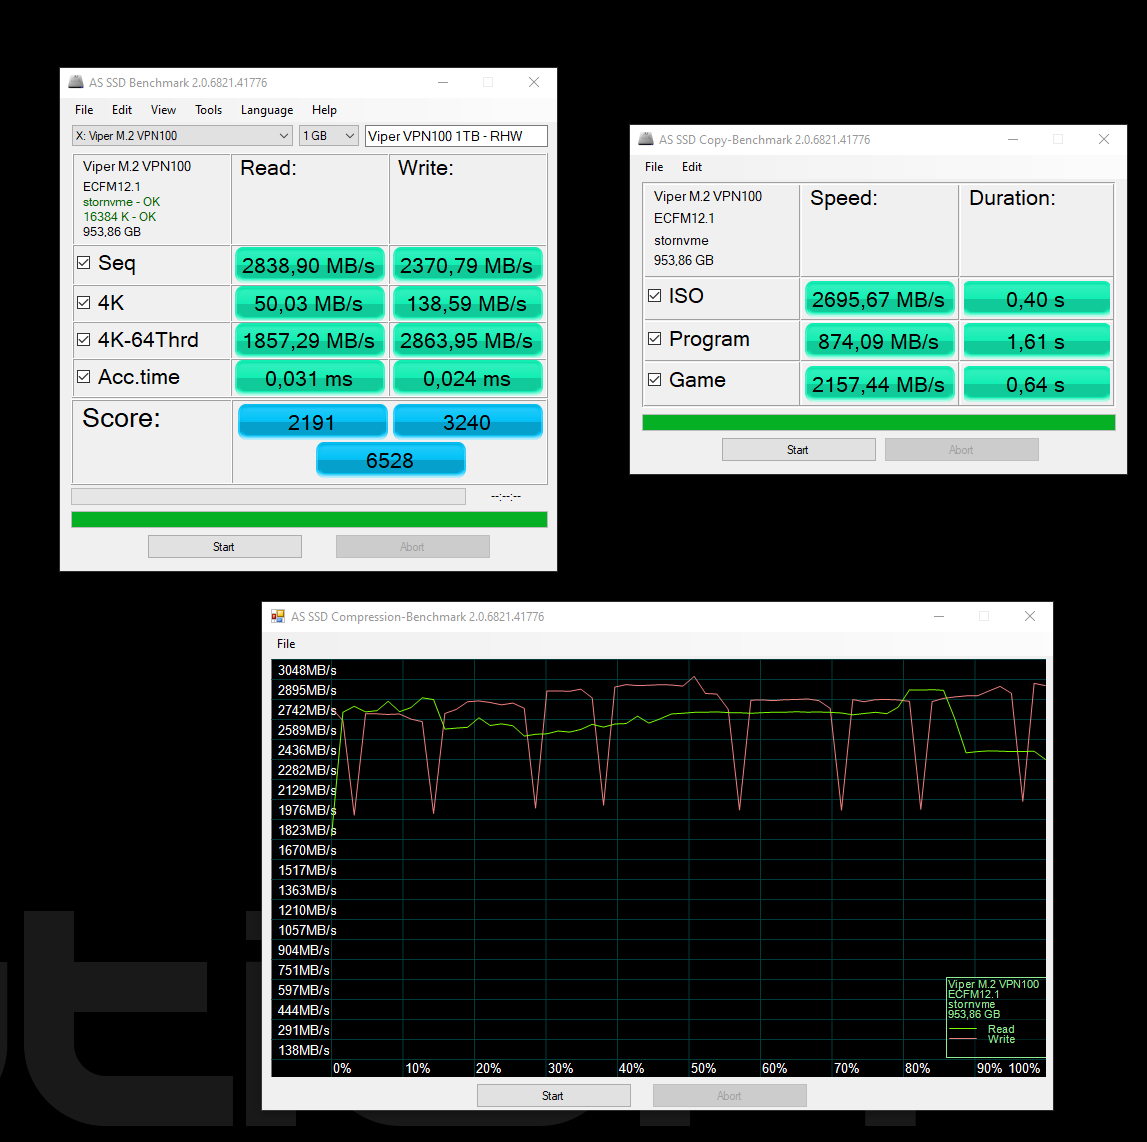Open the drive selection dropdown Viper M.2 VPN100

click(182, 136)
